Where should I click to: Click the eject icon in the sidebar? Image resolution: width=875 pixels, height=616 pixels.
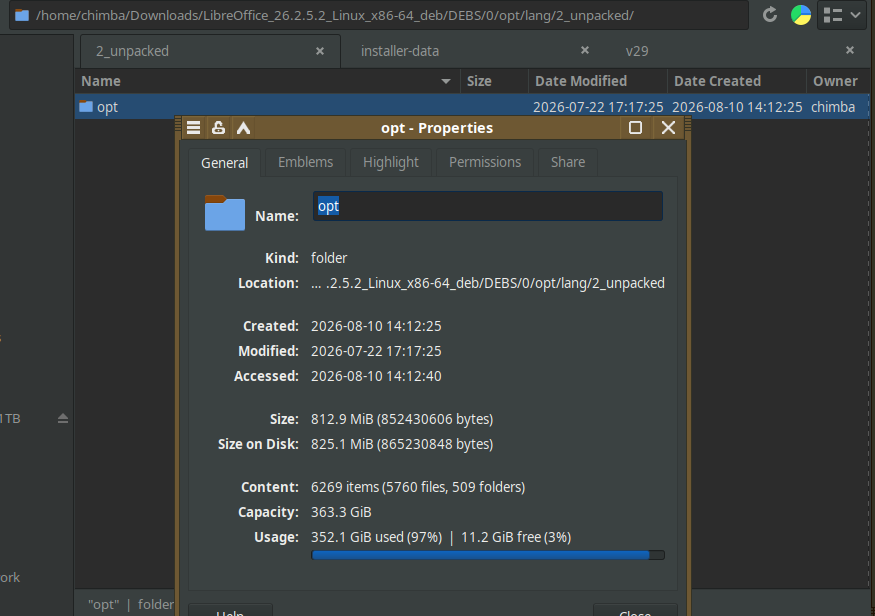62,418
